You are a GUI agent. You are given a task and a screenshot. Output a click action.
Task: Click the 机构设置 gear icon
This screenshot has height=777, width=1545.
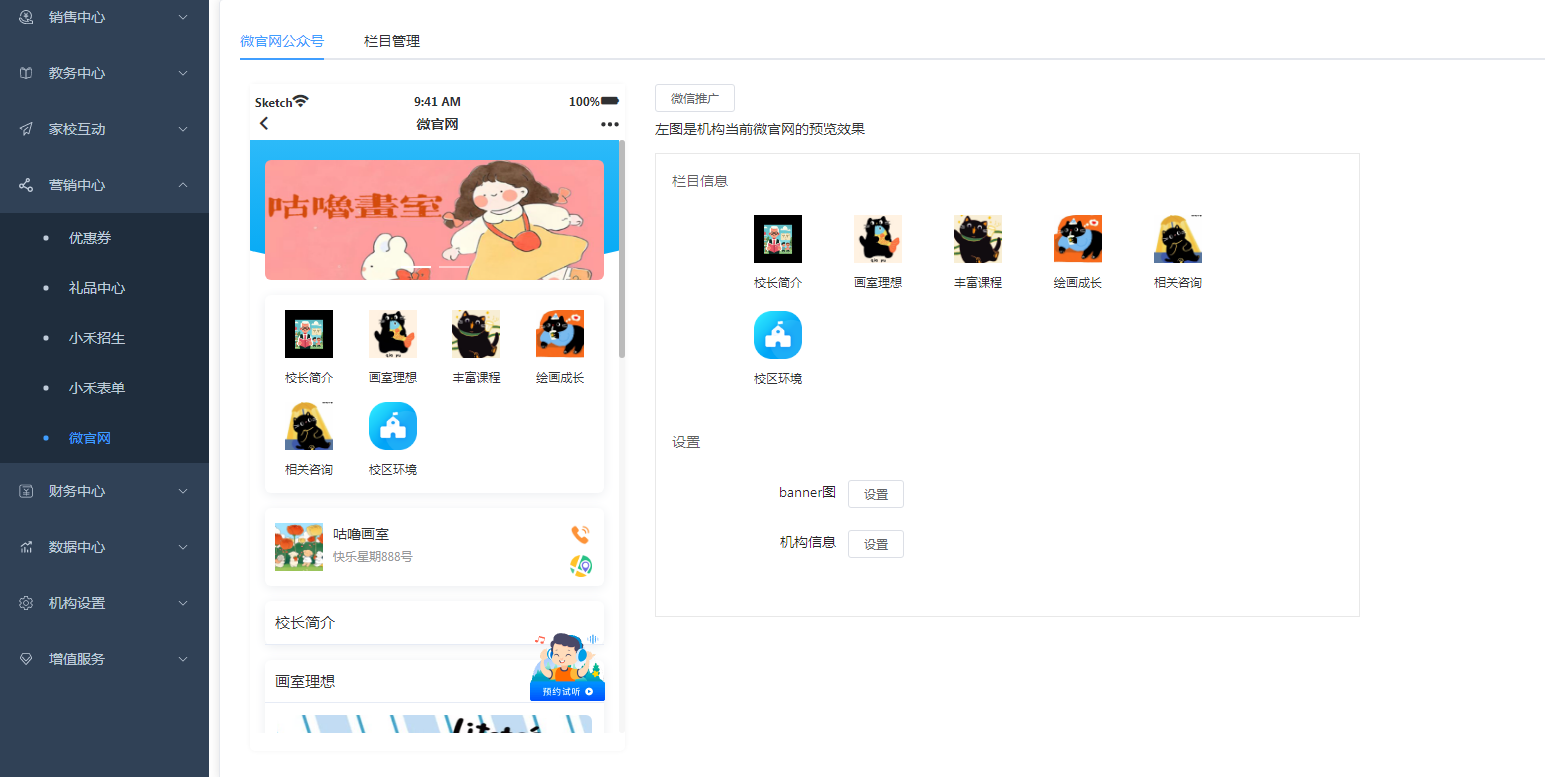(27, 603)
